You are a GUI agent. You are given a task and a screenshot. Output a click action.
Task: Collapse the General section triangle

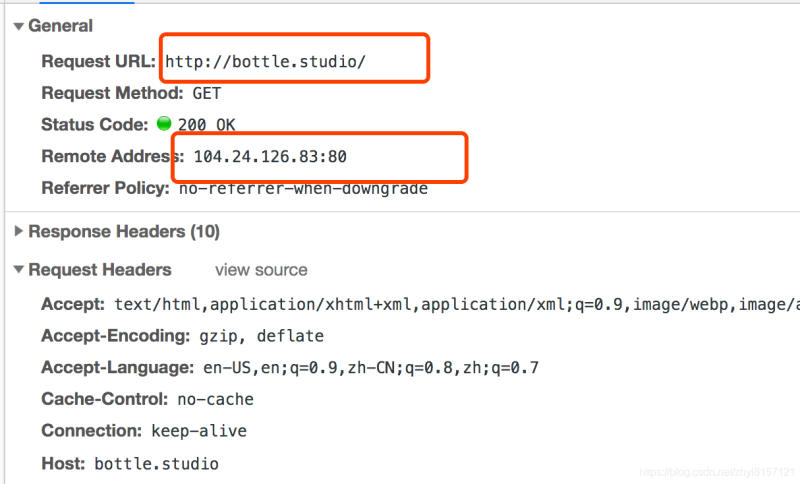click(x=19, y=26)
